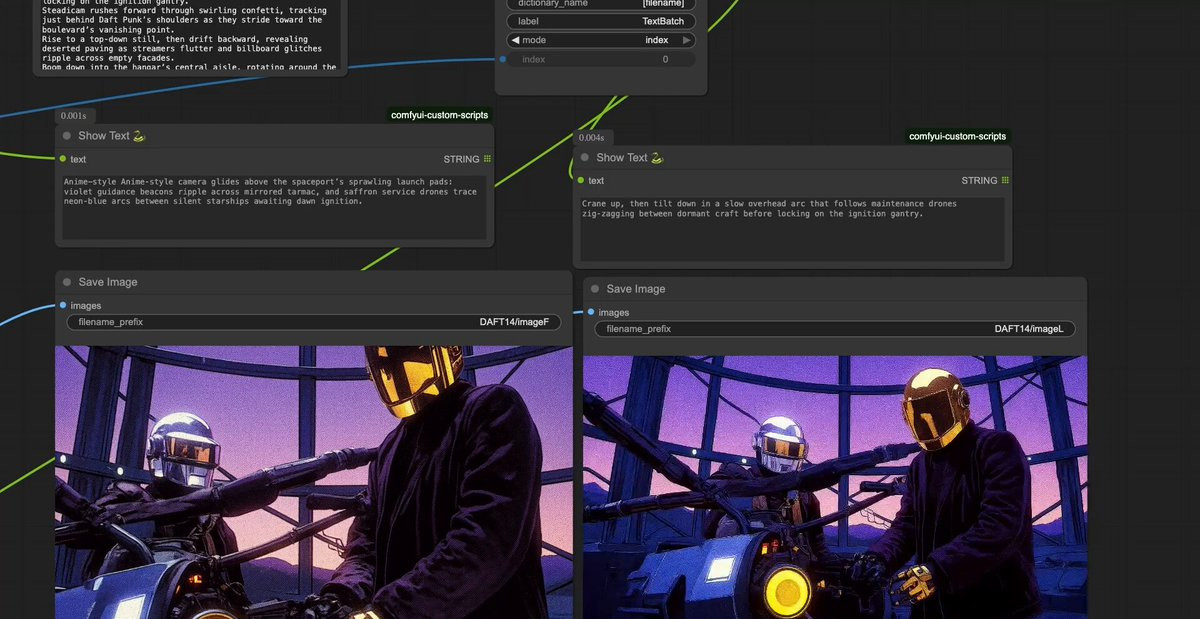
Task: Collapse the left Show Text node via its gray dot
Action: click(67, 136)
